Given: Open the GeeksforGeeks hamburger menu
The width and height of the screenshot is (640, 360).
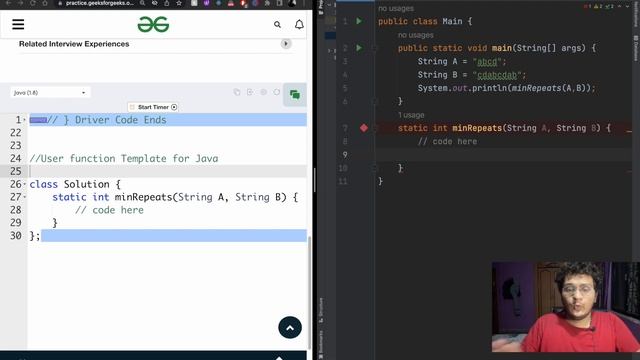Looking at the screenshot, I should click(18, 24).
